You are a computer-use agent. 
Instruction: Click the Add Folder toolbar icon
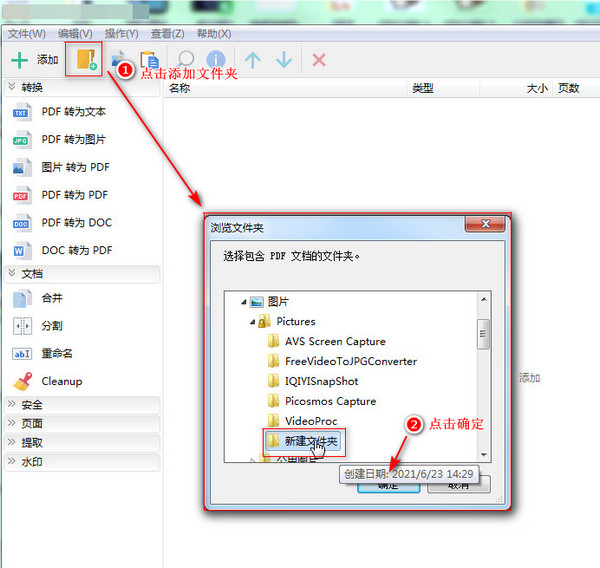[86, 59]
